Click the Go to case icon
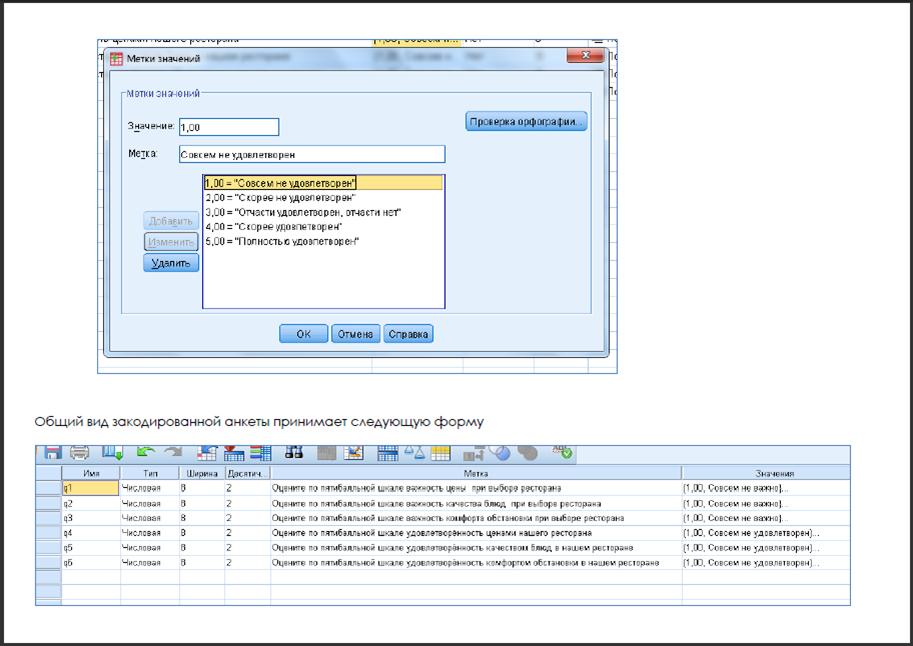Viewport: 913px width, 646px height. (x=208, y=453)
